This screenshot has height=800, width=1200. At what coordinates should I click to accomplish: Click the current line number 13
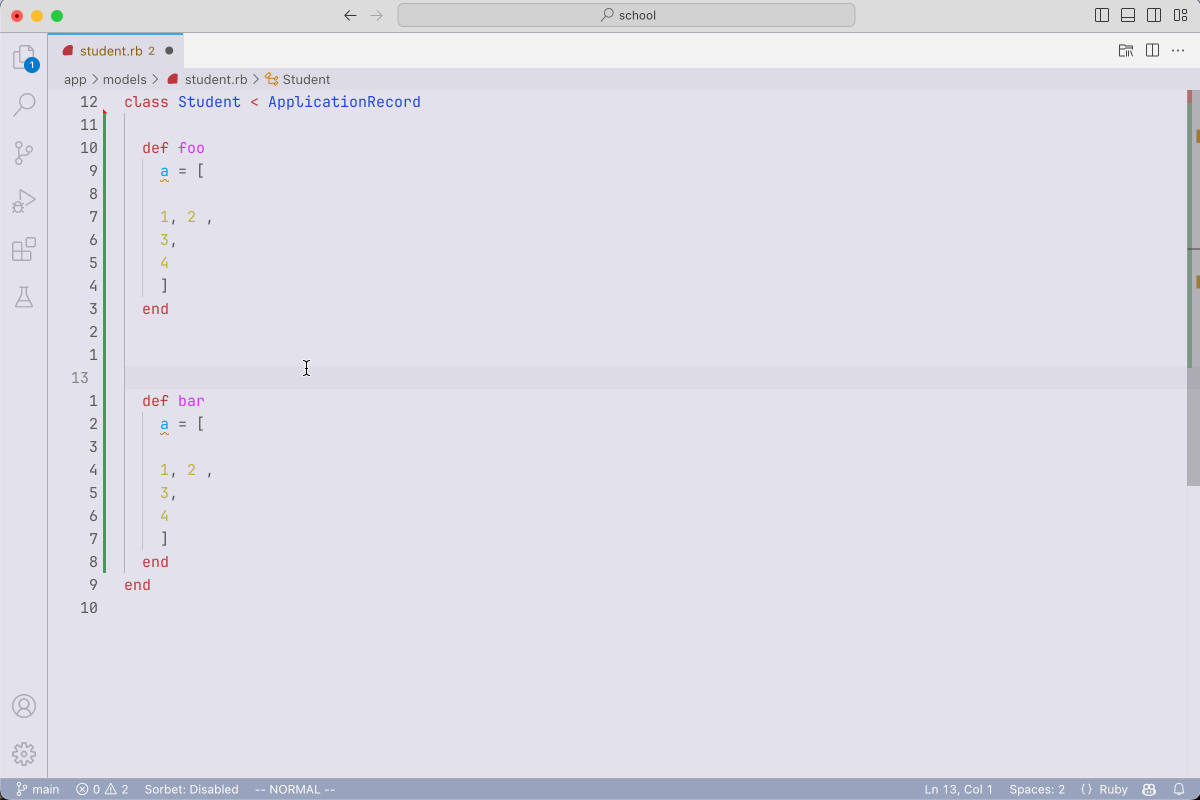[80, 378]
